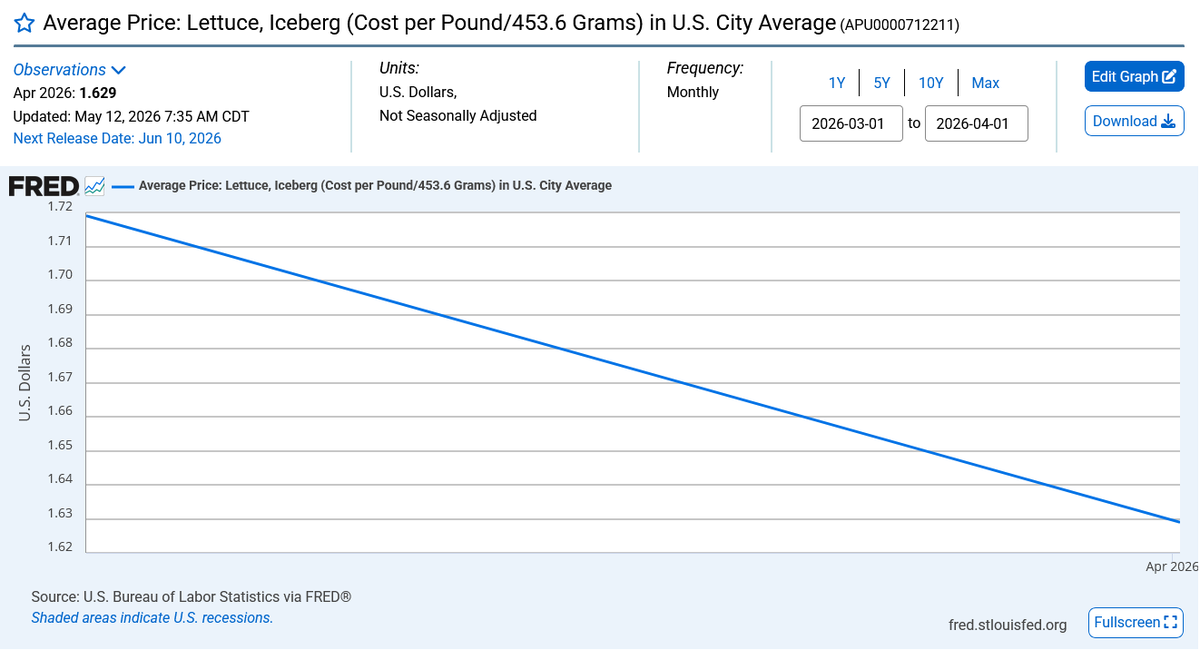Screen dimensions: 1200x650
Task: Click the 'Not Seasonally Adjusted' units text
Action: 458,116
